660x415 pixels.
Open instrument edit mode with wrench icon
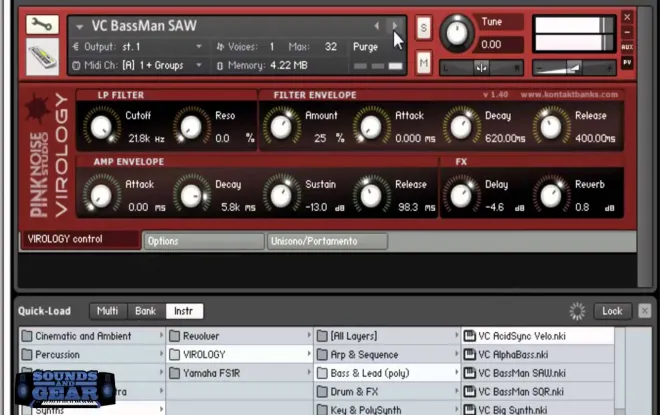click(42, 25)
